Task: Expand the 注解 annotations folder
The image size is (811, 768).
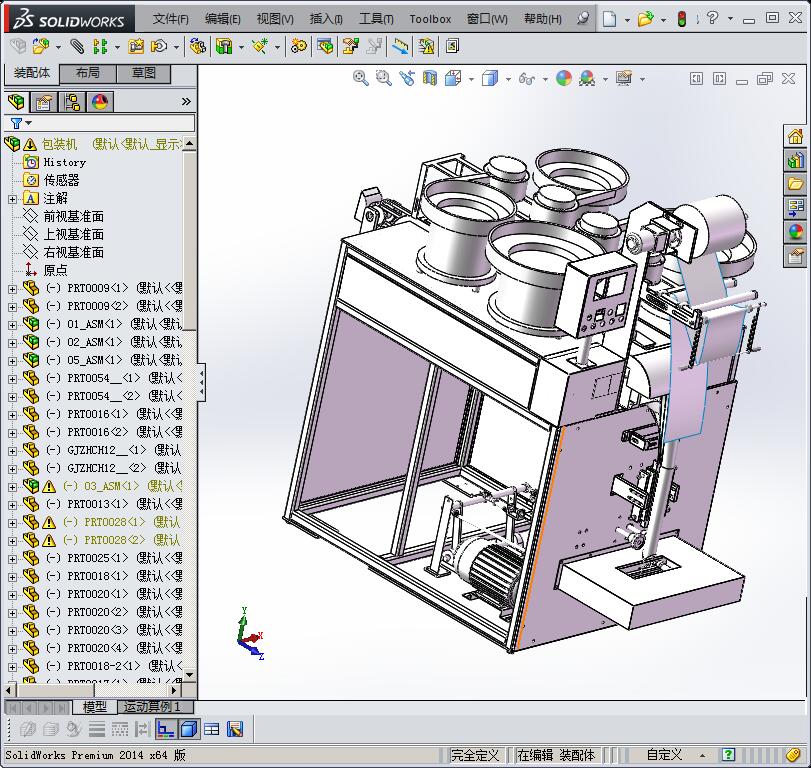Action: [x=12, y=199]
